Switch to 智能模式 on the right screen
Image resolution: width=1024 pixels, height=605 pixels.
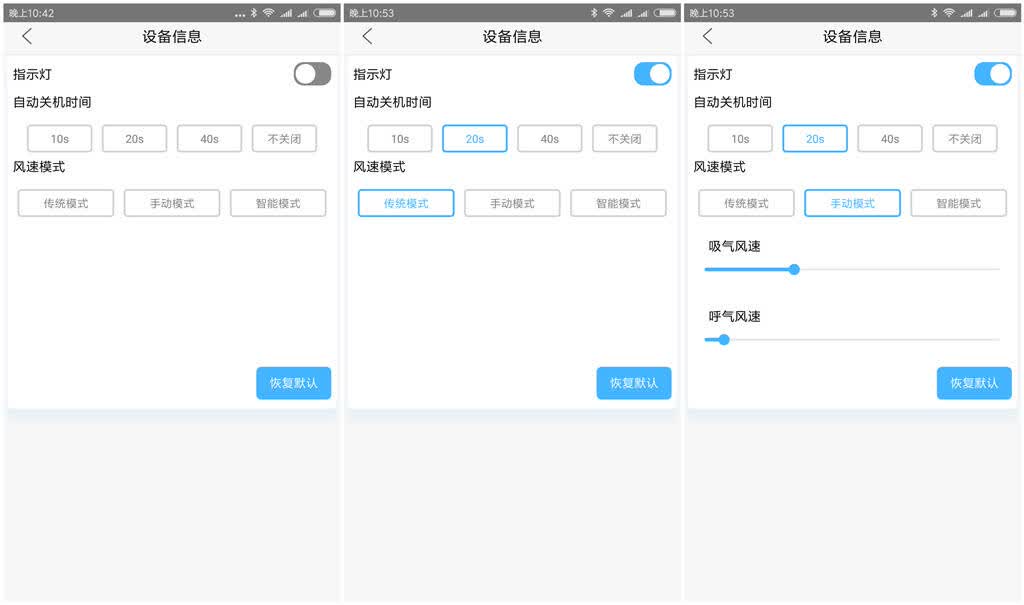(x=958, y=203)
